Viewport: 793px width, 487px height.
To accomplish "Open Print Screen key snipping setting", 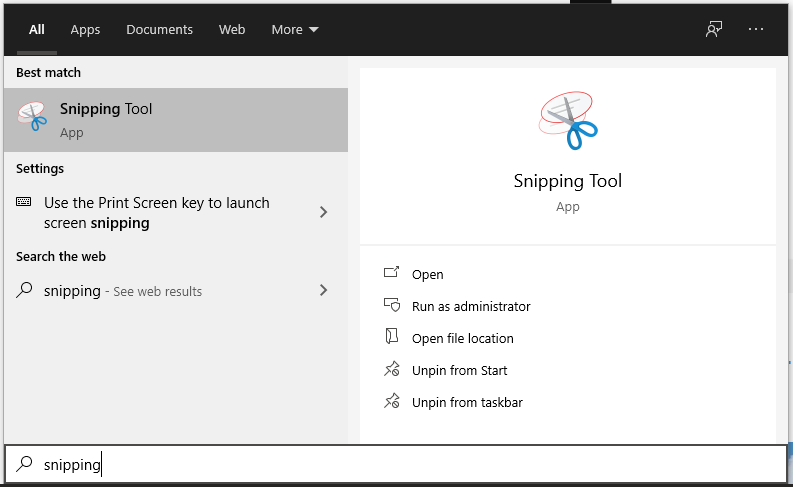I will (175, 212).
